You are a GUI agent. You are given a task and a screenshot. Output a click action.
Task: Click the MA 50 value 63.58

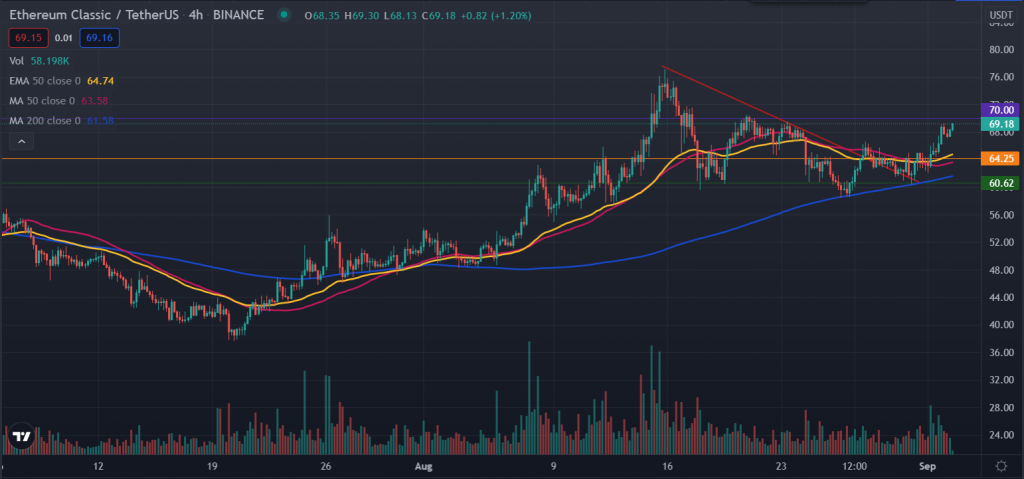94,101
